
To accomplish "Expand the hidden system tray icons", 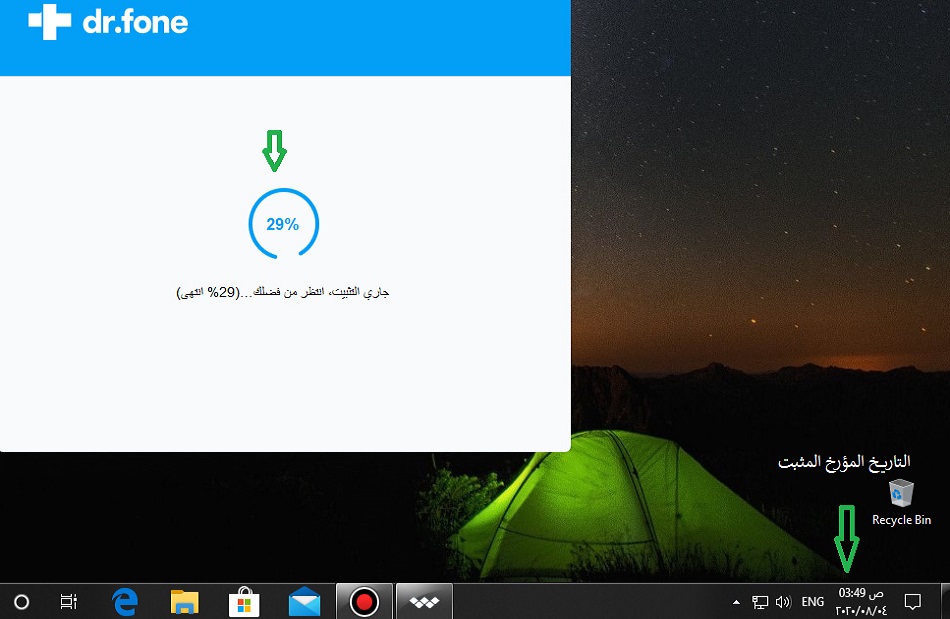I will 737,602.
